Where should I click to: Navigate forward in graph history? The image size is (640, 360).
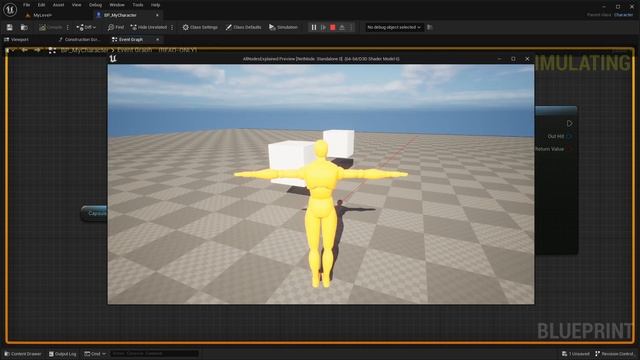coord(38,50)
